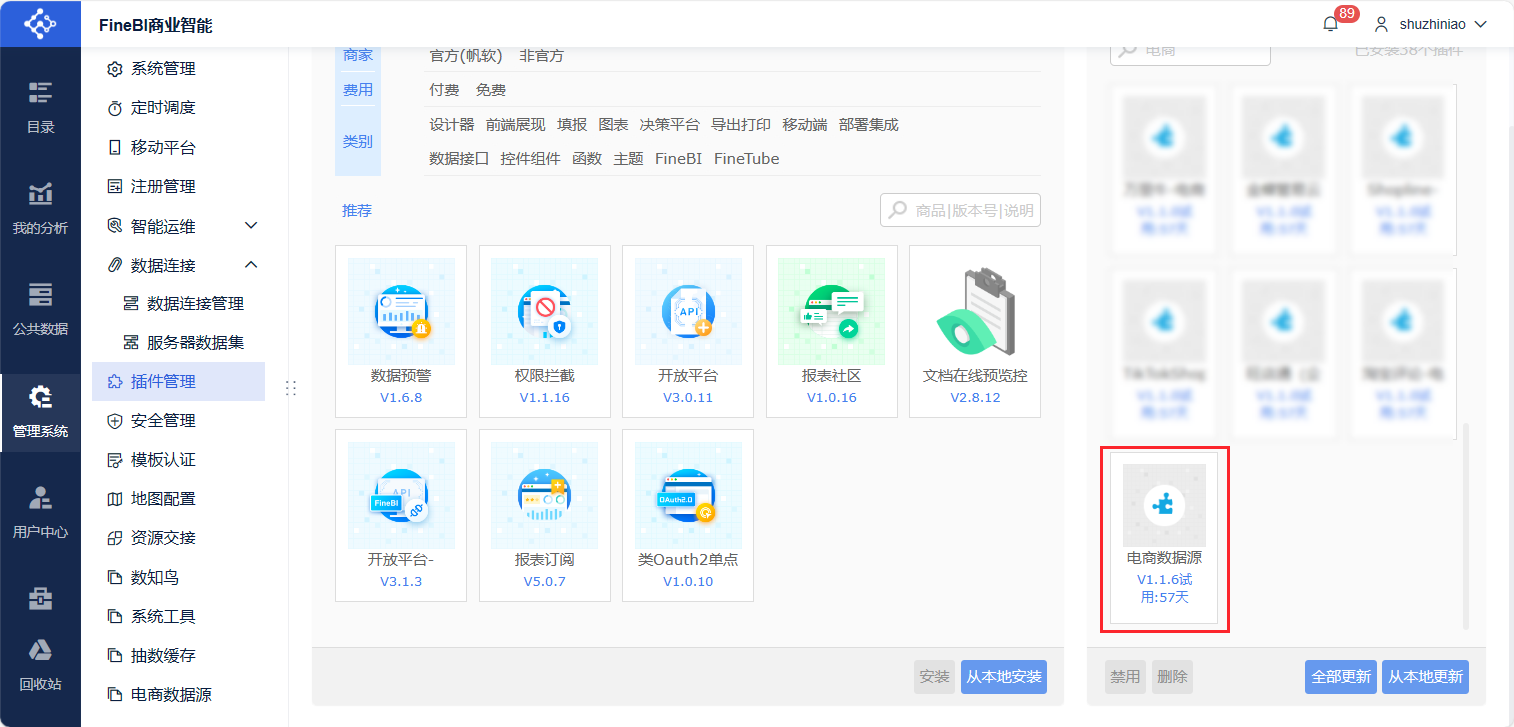Focus the 商品|版本号|说明 search field
This screenshot has width=1514, height=727.
pyautogui.click(x=960, y=211)
